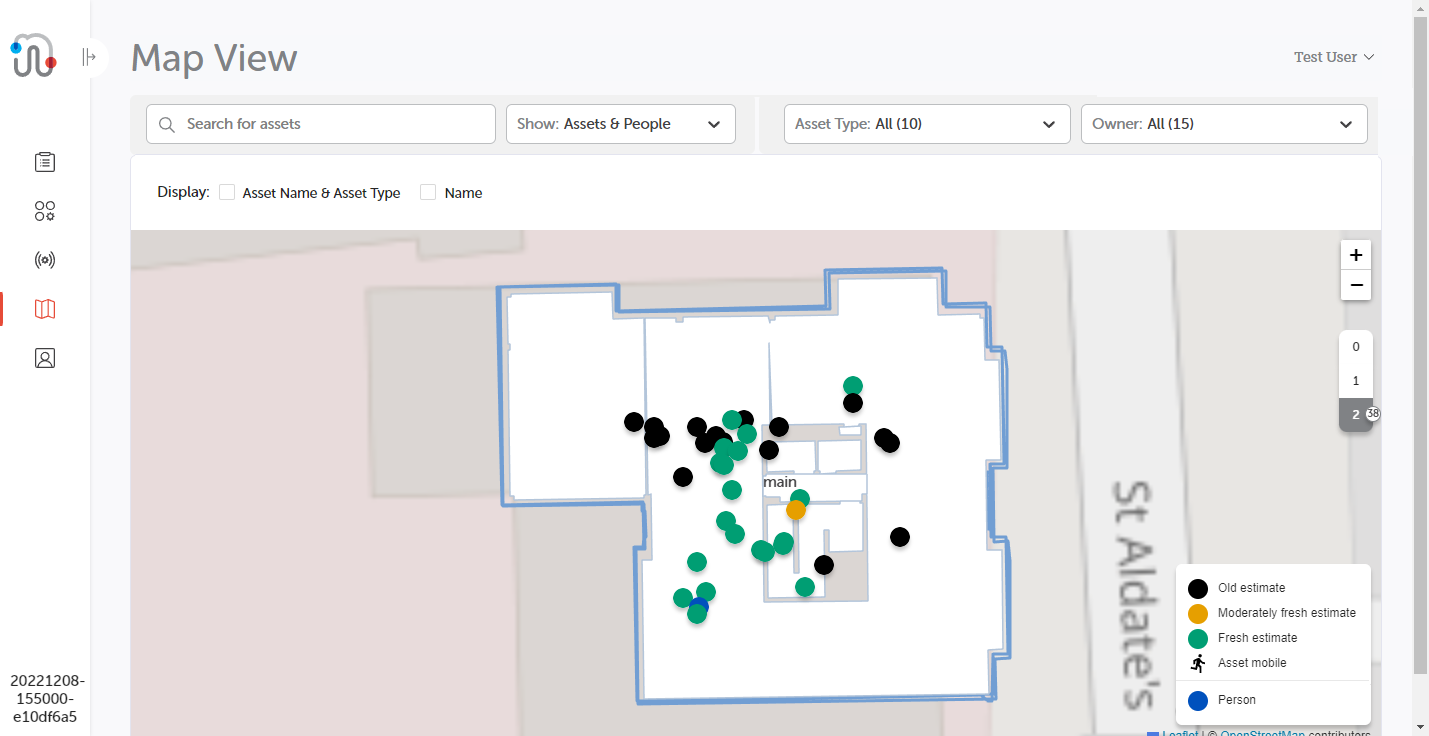
Task: Expand the sidebar with the collapse arrow icon
Action: (90, 57)
